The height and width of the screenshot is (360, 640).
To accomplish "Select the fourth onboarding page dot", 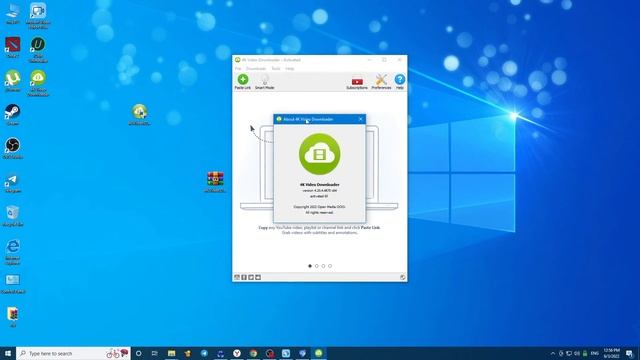I will click(x=330, y=266).
